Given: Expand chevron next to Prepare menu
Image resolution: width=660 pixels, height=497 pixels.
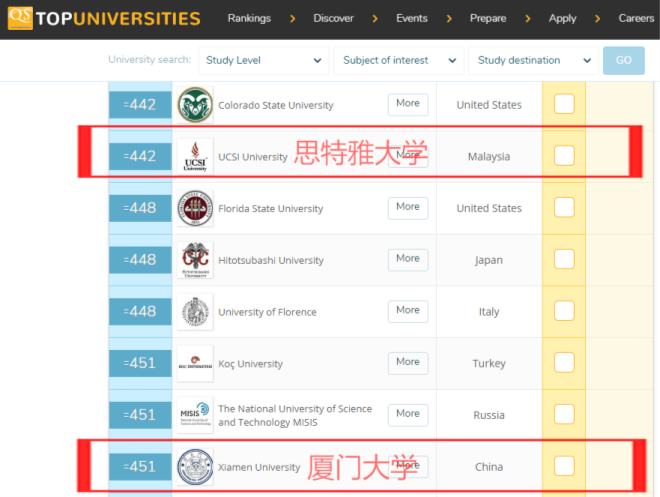Looking at the screenshot, I should click(528, 19).
